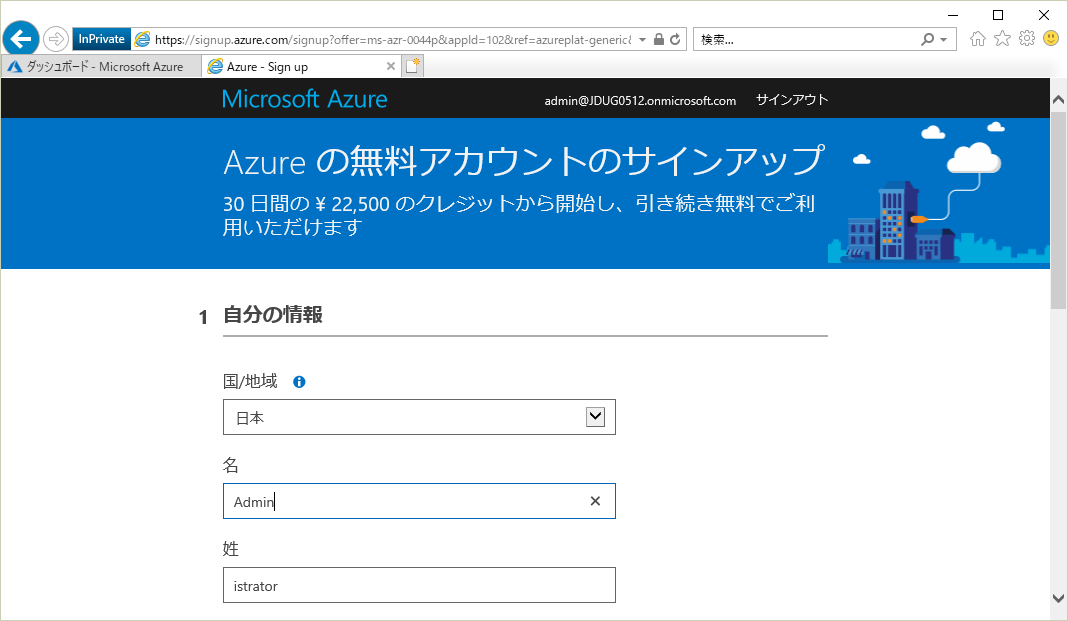
Task: Close the Azure - Sign up tab
Action: tap(390, 66)
